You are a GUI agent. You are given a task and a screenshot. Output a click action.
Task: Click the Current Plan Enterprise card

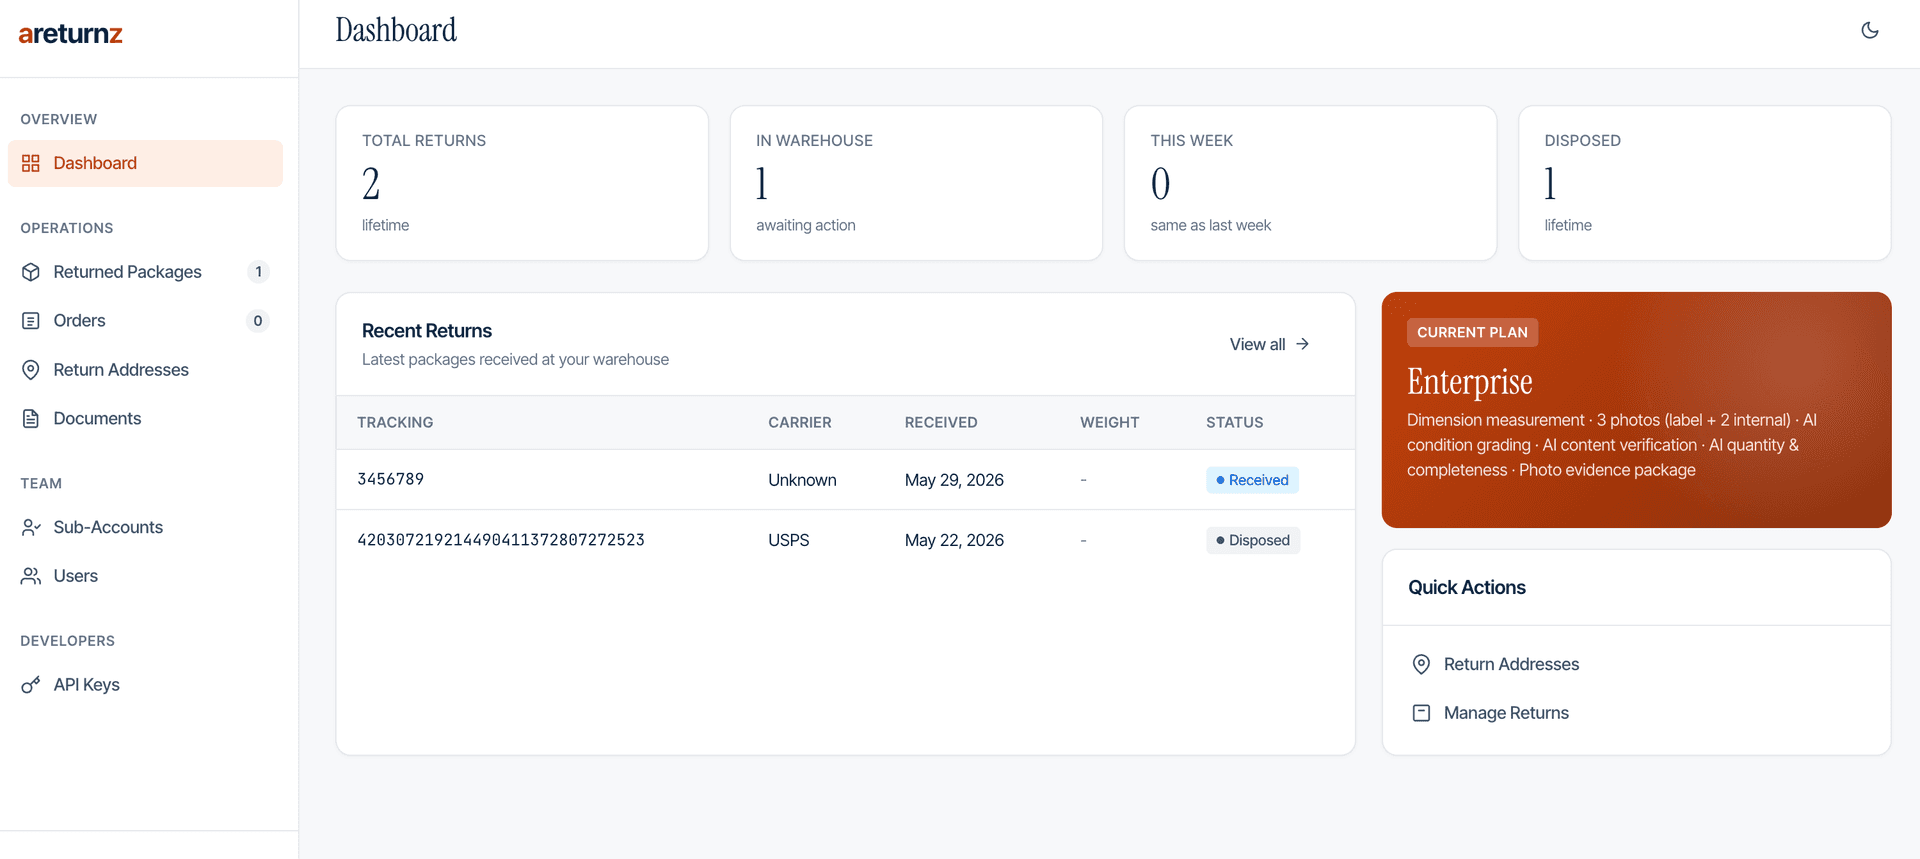pos(1636,410)
